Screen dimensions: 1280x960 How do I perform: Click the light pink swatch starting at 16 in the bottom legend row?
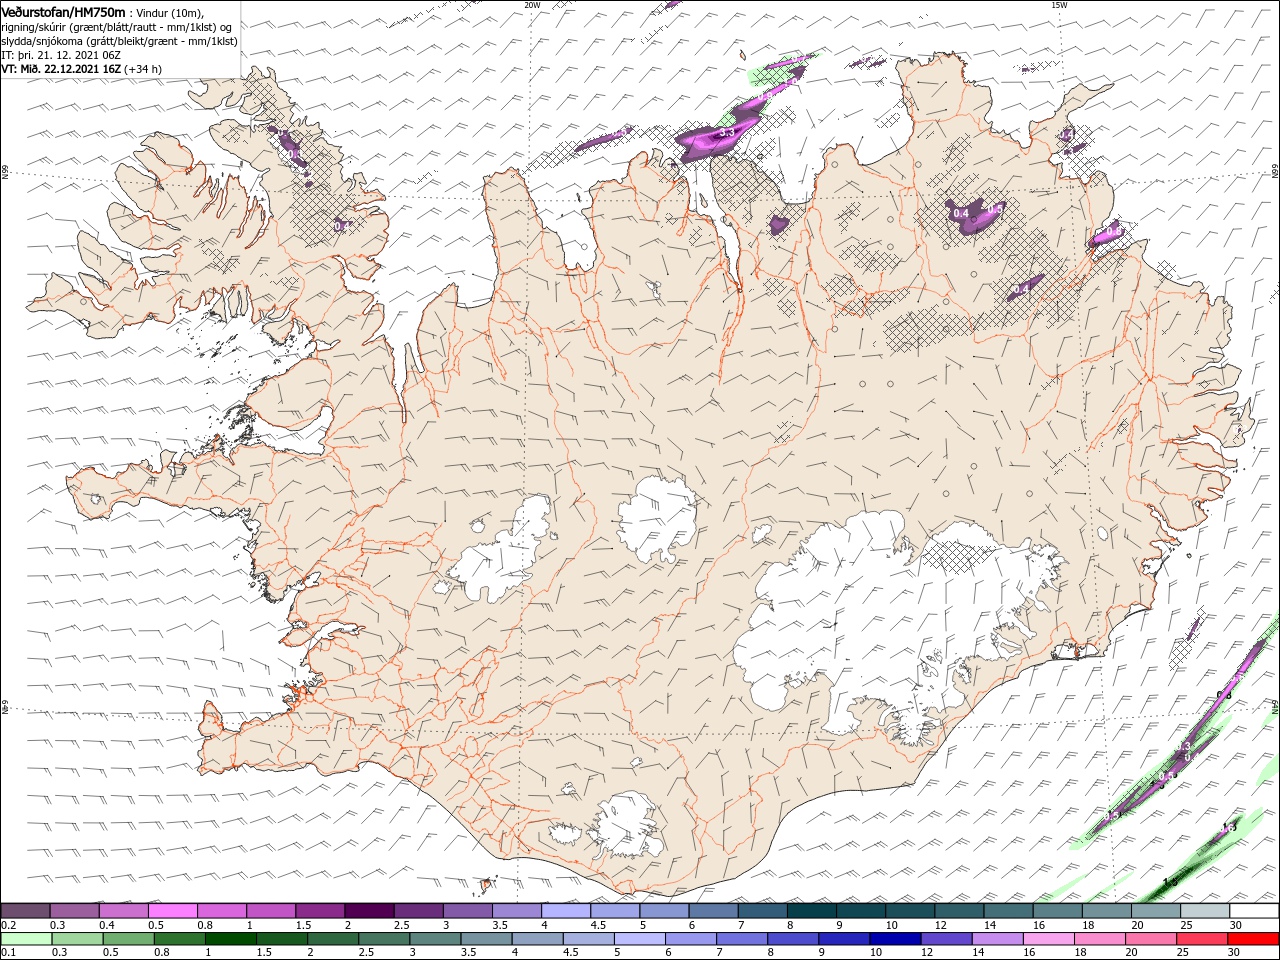pyautogui.click(x=1049, y=940)
